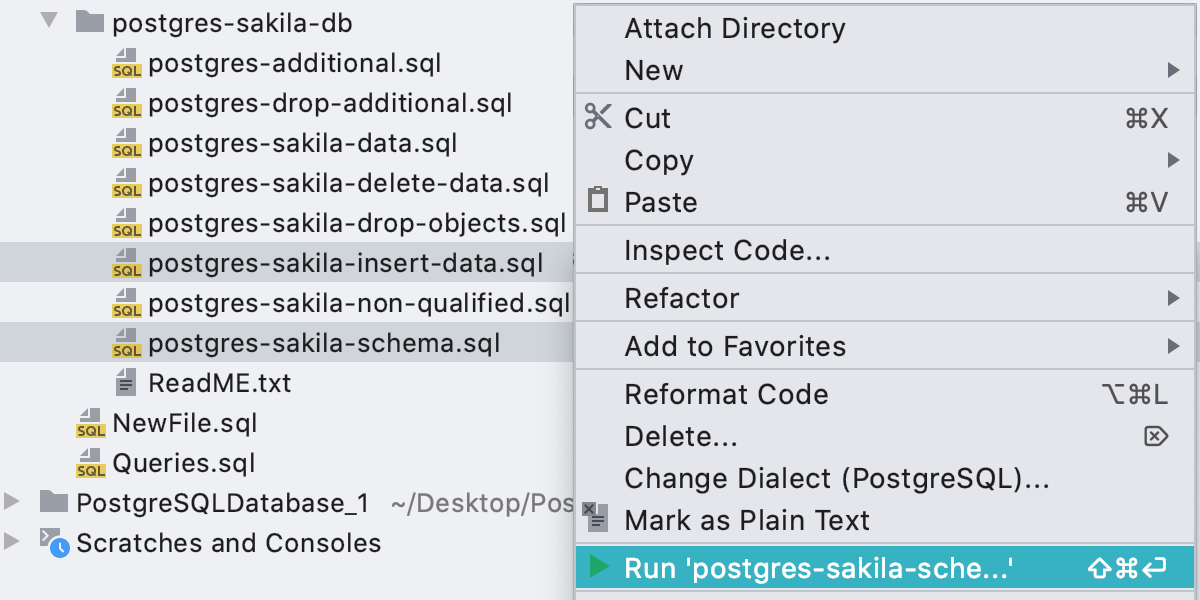Screen dimensions: 1200x600
Task: Click the SQL icon of postgres-sakila-delete-data.sql
Action: [x=127, y=184]
